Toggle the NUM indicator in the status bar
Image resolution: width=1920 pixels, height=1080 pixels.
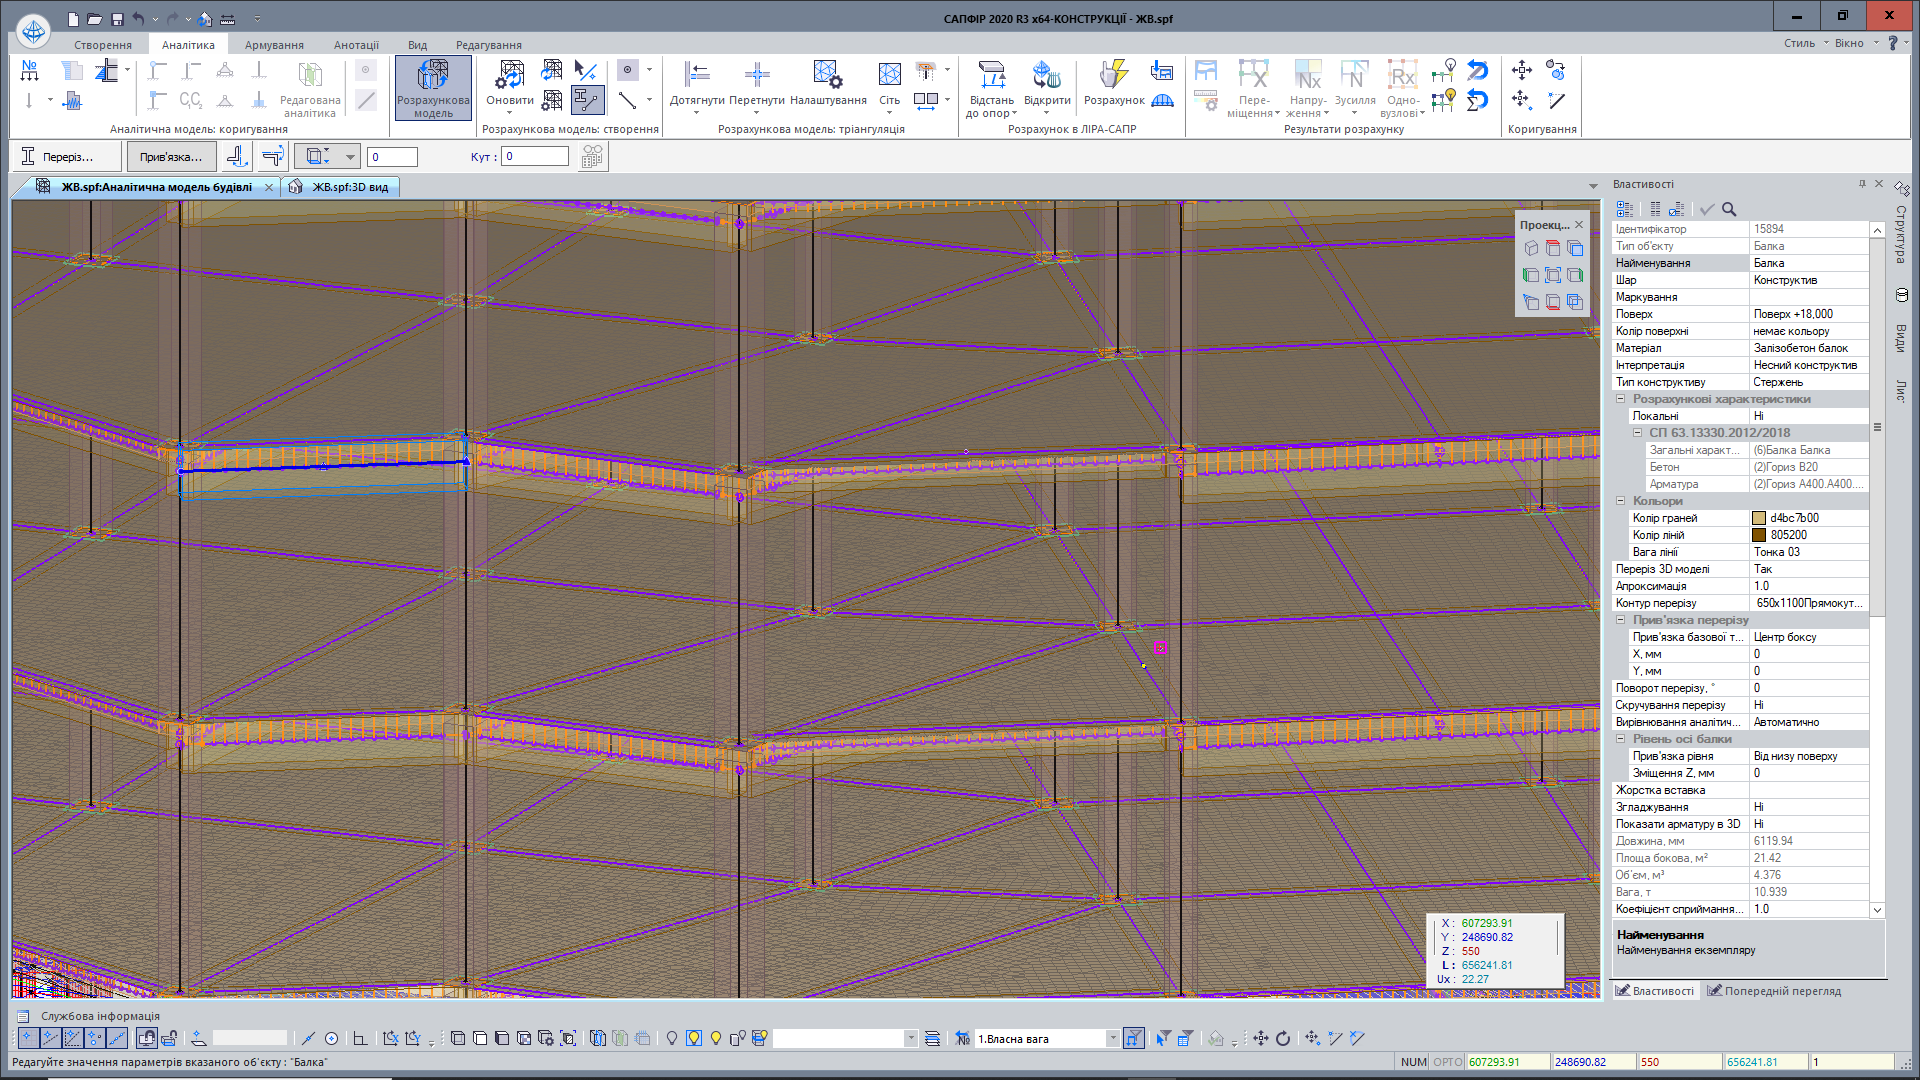coord(1413,1062)
